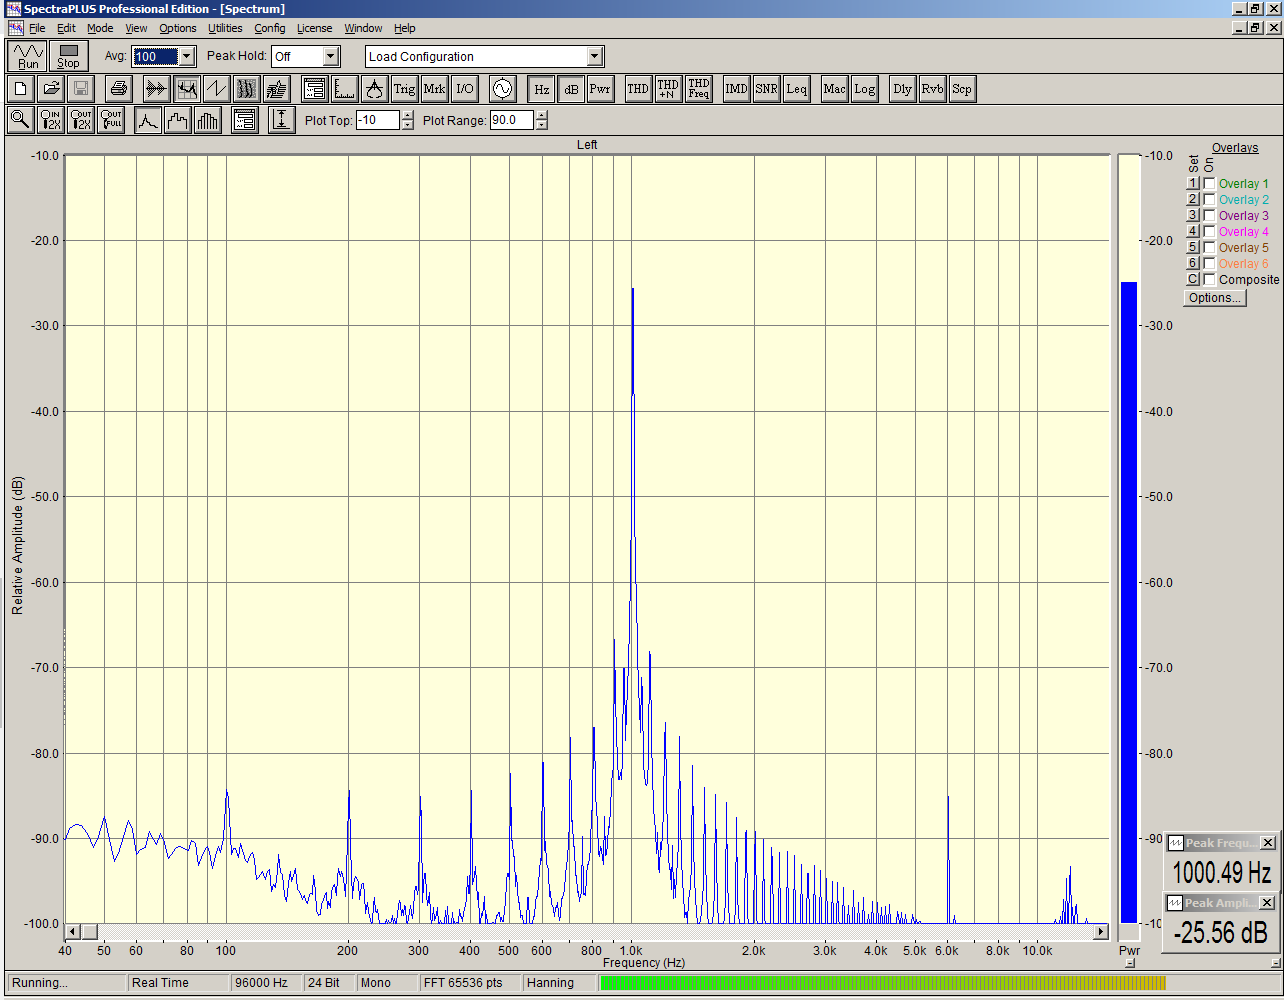Click the THD+N measurement toolbar button

(668, 89)
